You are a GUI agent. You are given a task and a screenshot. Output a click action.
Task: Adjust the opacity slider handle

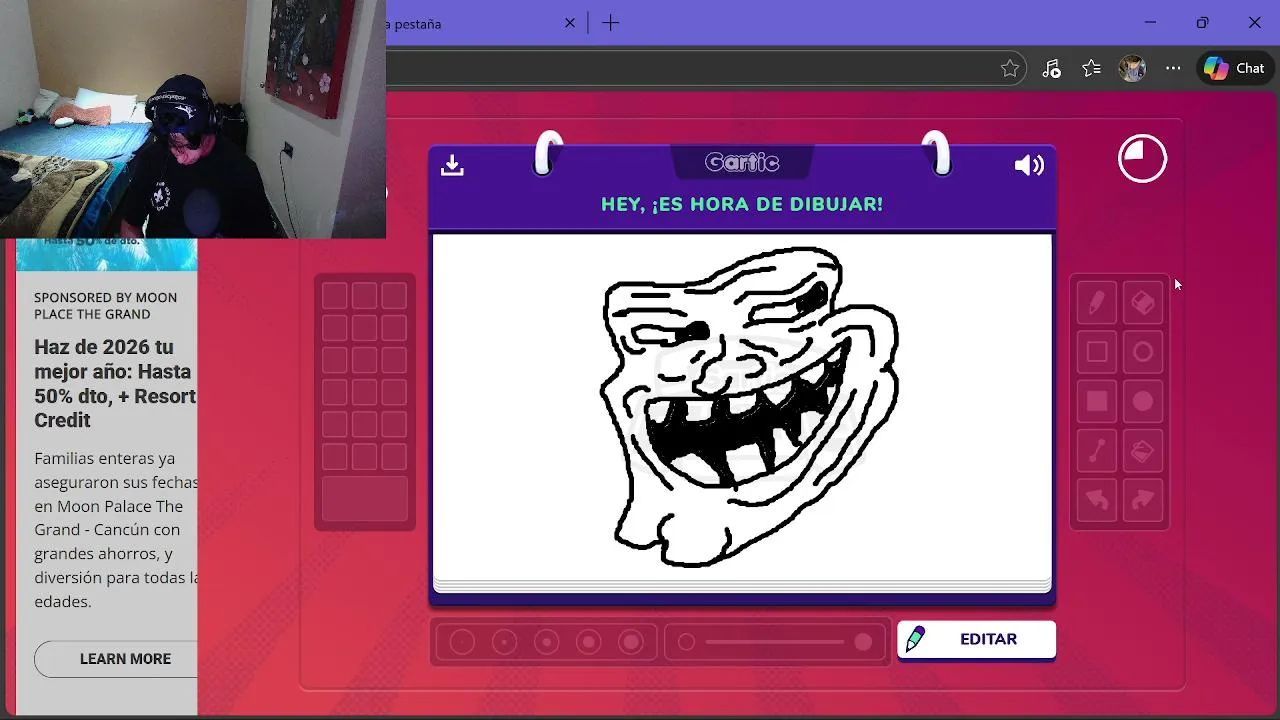(863, 642)
